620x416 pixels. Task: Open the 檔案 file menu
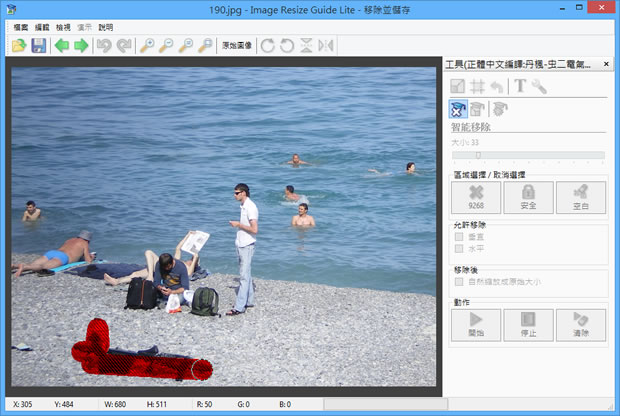[x=21, y=27]
